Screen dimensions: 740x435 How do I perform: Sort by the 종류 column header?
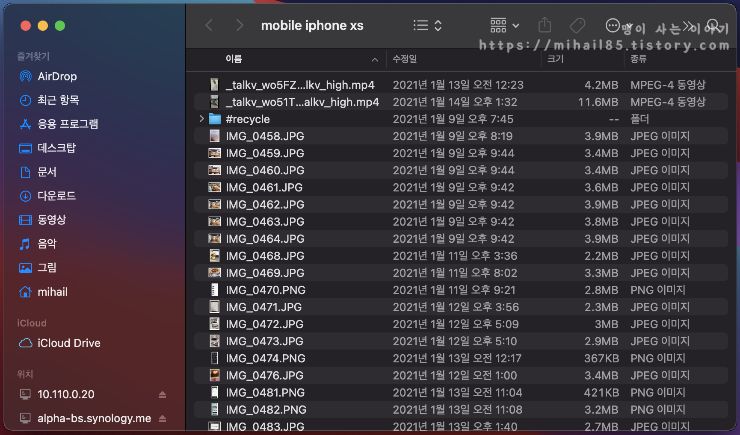tap(639, 59)
